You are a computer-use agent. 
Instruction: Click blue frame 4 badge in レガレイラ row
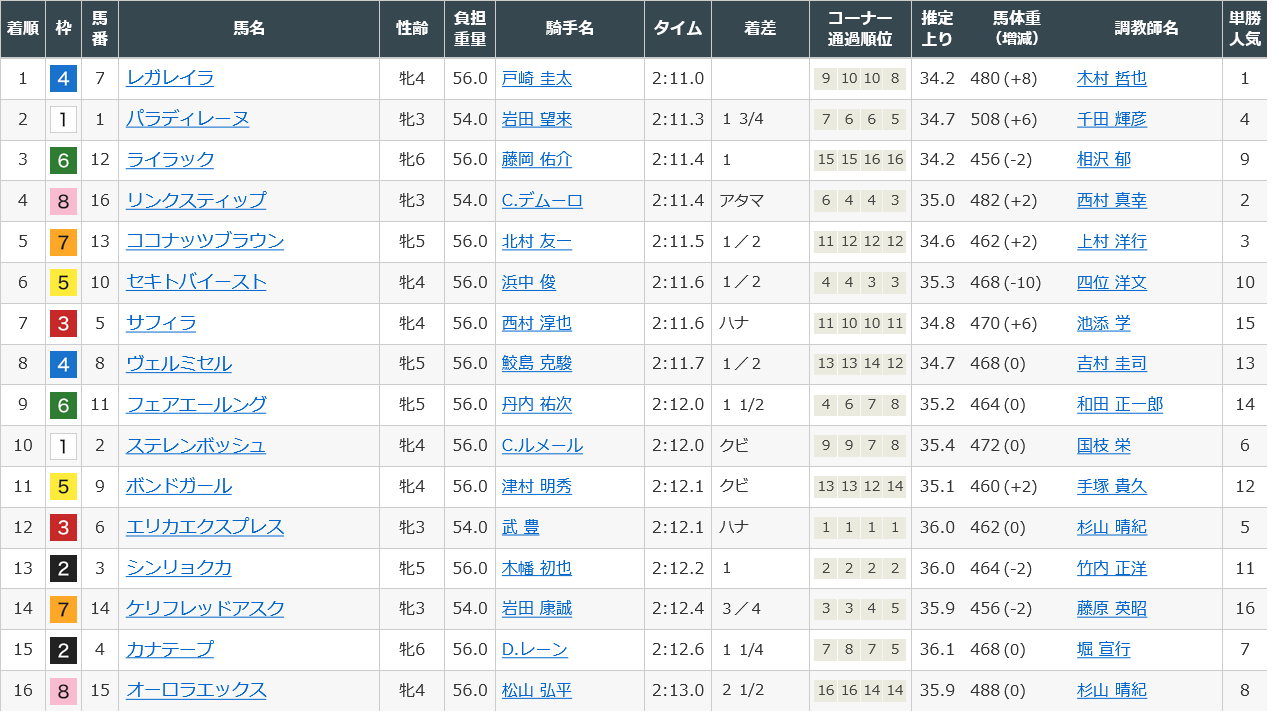click(63, 78)
